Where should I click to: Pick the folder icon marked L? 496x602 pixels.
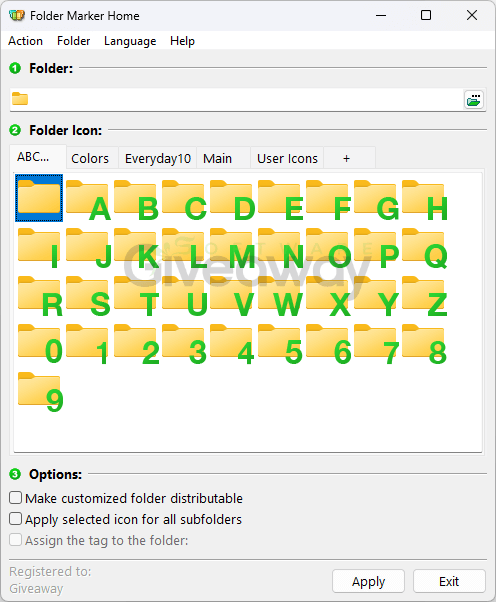pyautogui.click(x=183, y=246)
